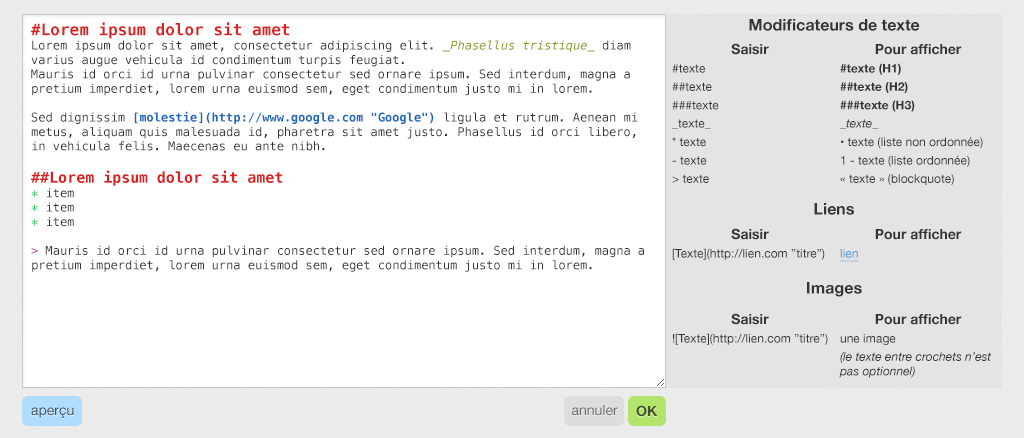1024x438 pixels.
Task: Click the 'Liens' section heading
Action: tap(834, 209)
